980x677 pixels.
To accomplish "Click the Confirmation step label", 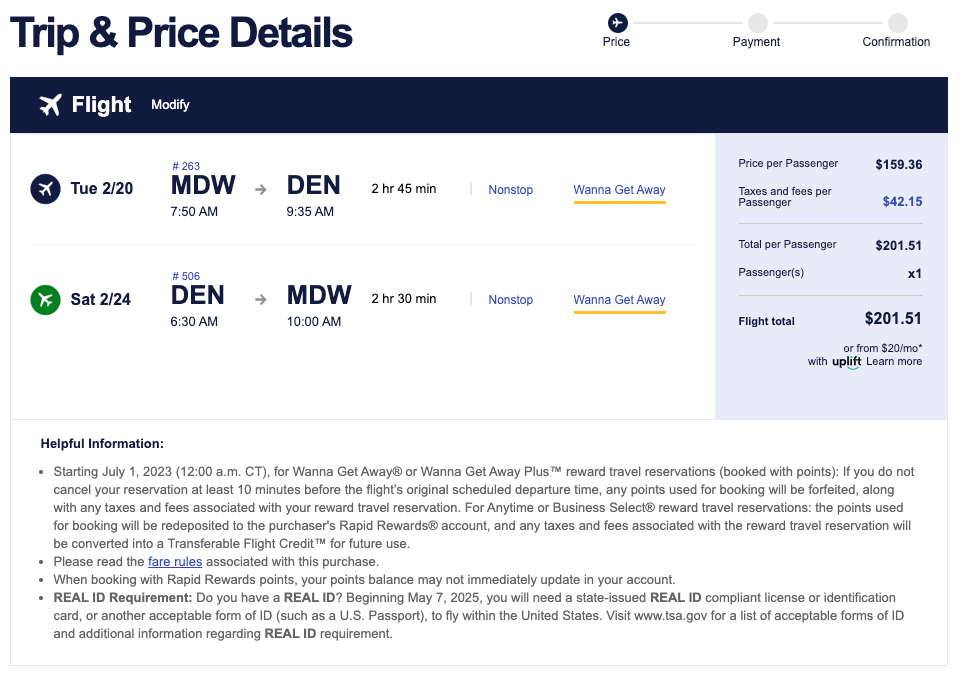I will tap(896, 42).
